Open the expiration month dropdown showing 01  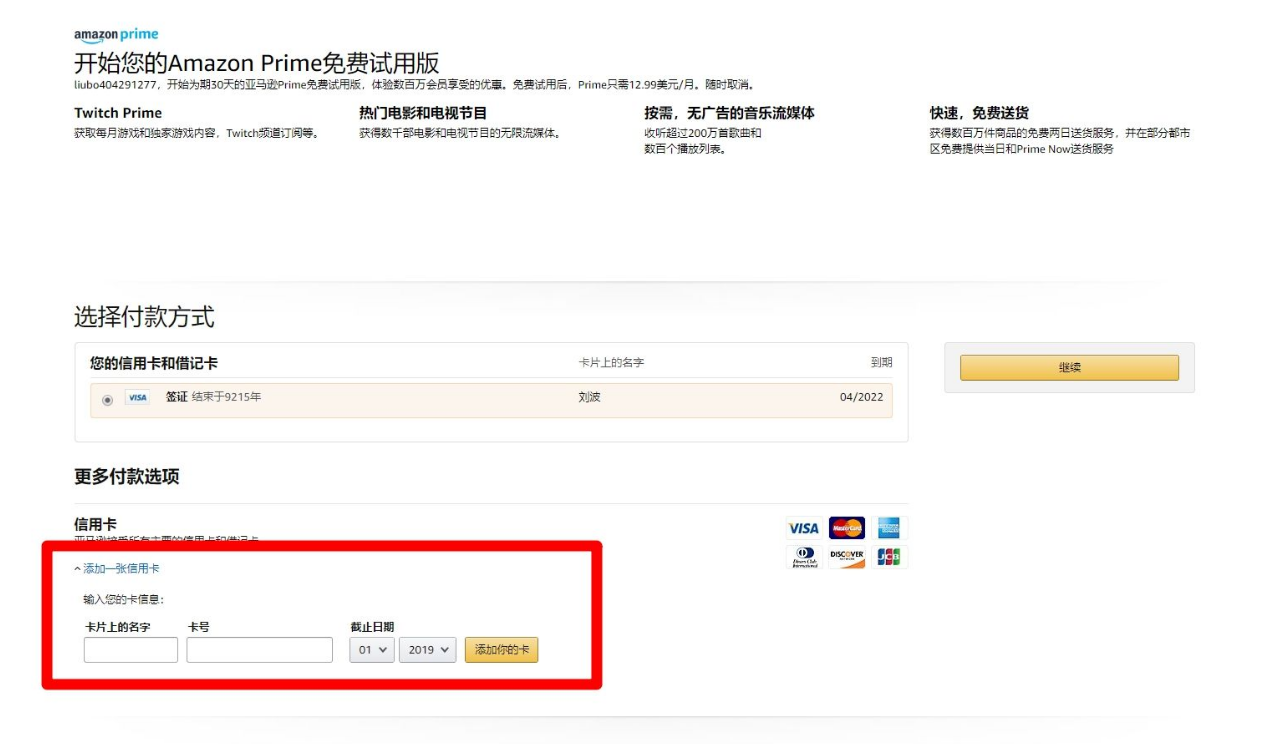click(370, 649)
